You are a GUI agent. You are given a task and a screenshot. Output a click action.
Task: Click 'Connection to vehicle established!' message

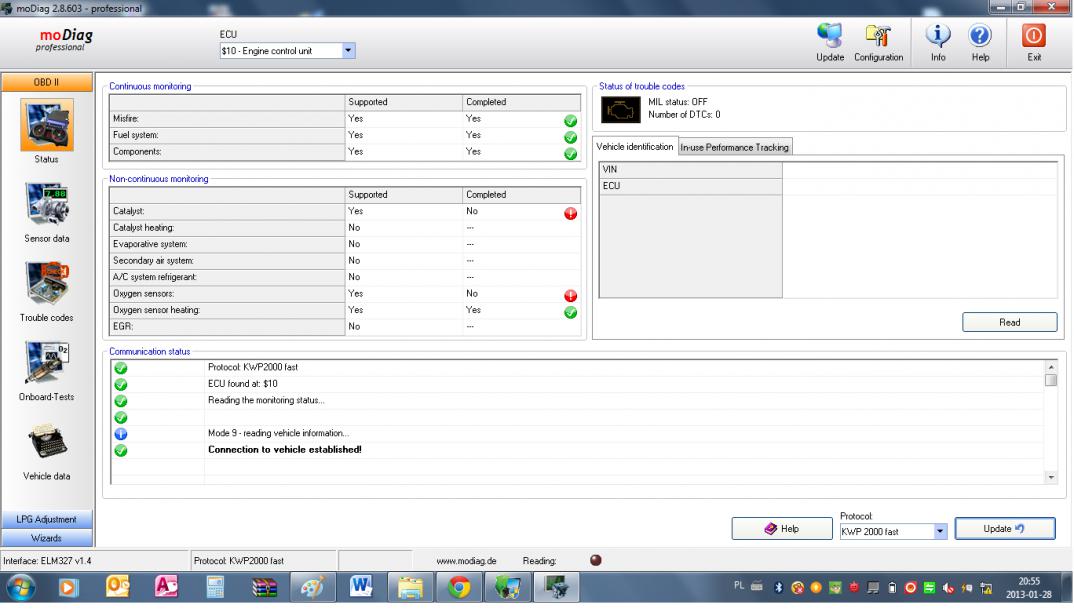pyautogui.click(x=285, y=450)
